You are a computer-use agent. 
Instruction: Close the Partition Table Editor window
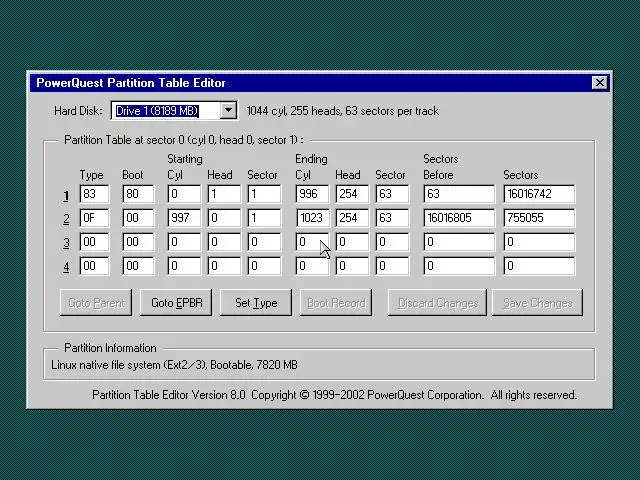pos(600,83)
